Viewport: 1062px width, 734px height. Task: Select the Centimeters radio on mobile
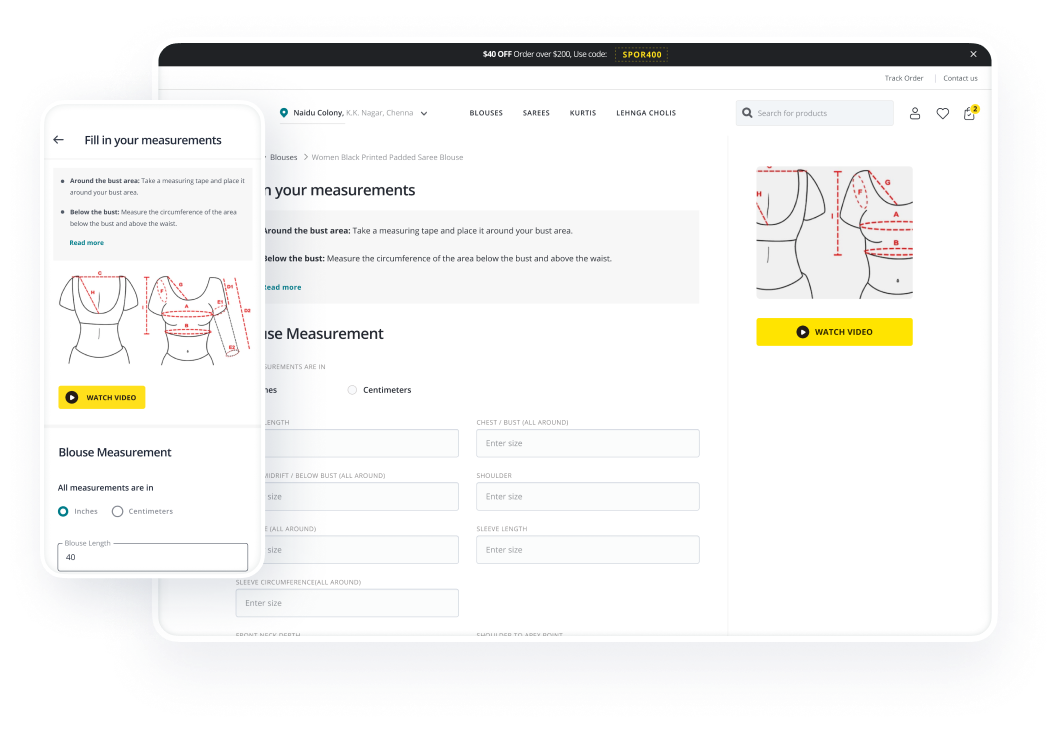pos(117,511)
